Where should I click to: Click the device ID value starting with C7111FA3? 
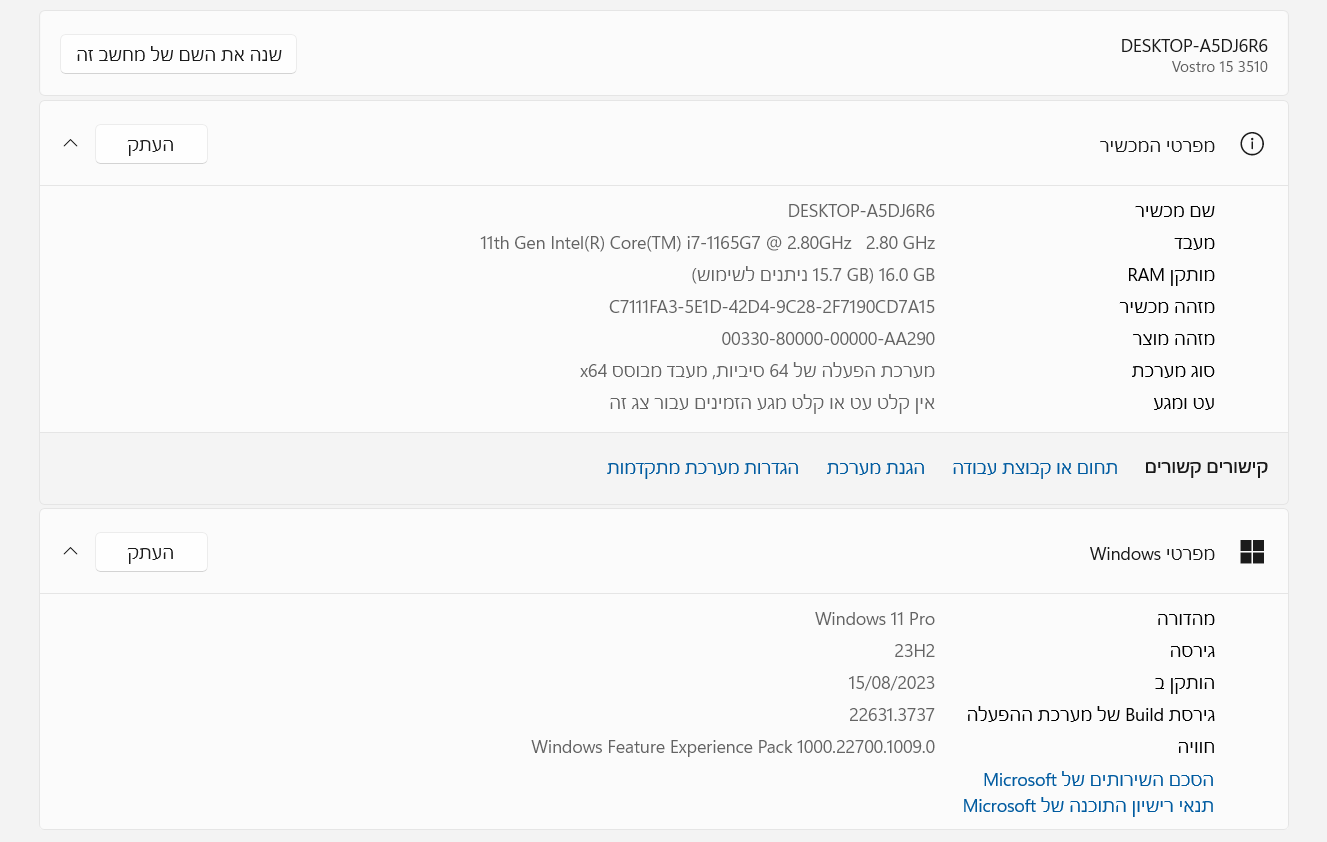point(771,307)
